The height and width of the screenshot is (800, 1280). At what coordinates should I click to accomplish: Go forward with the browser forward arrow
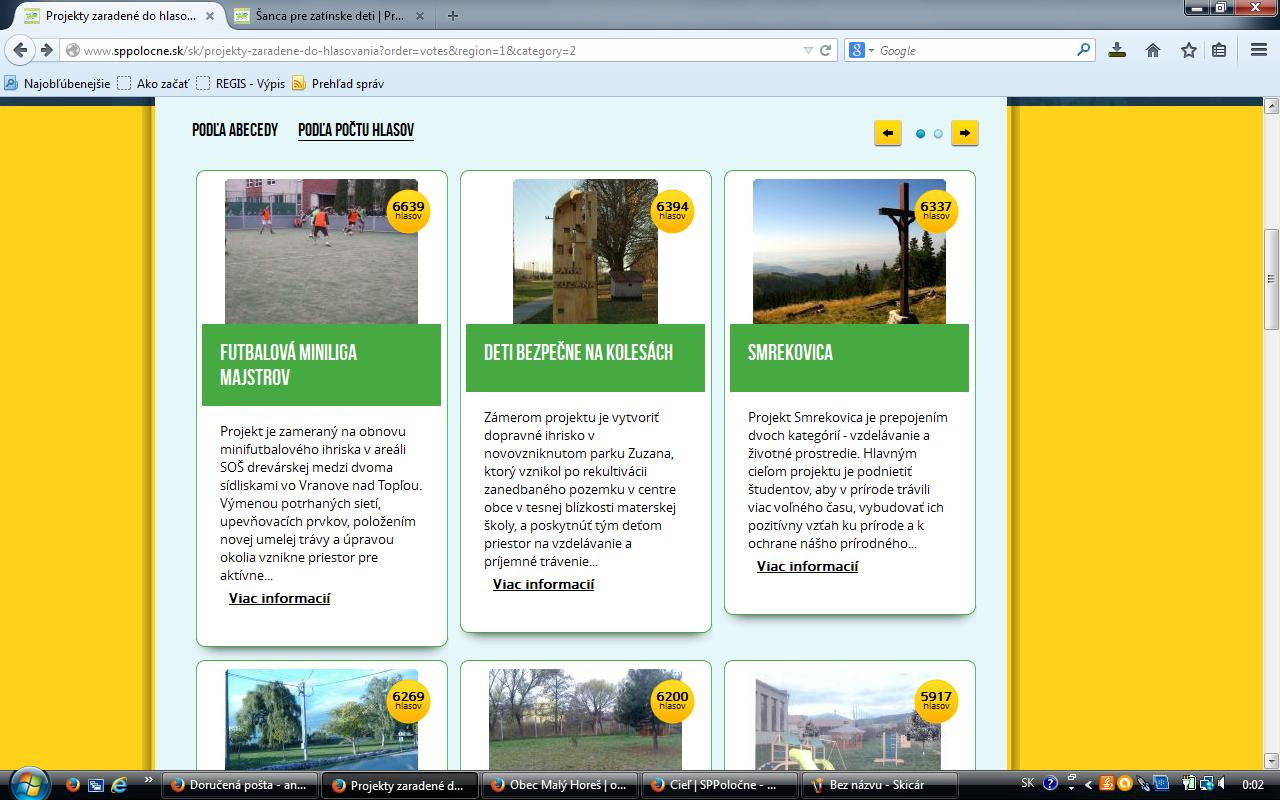coord(46,50)
